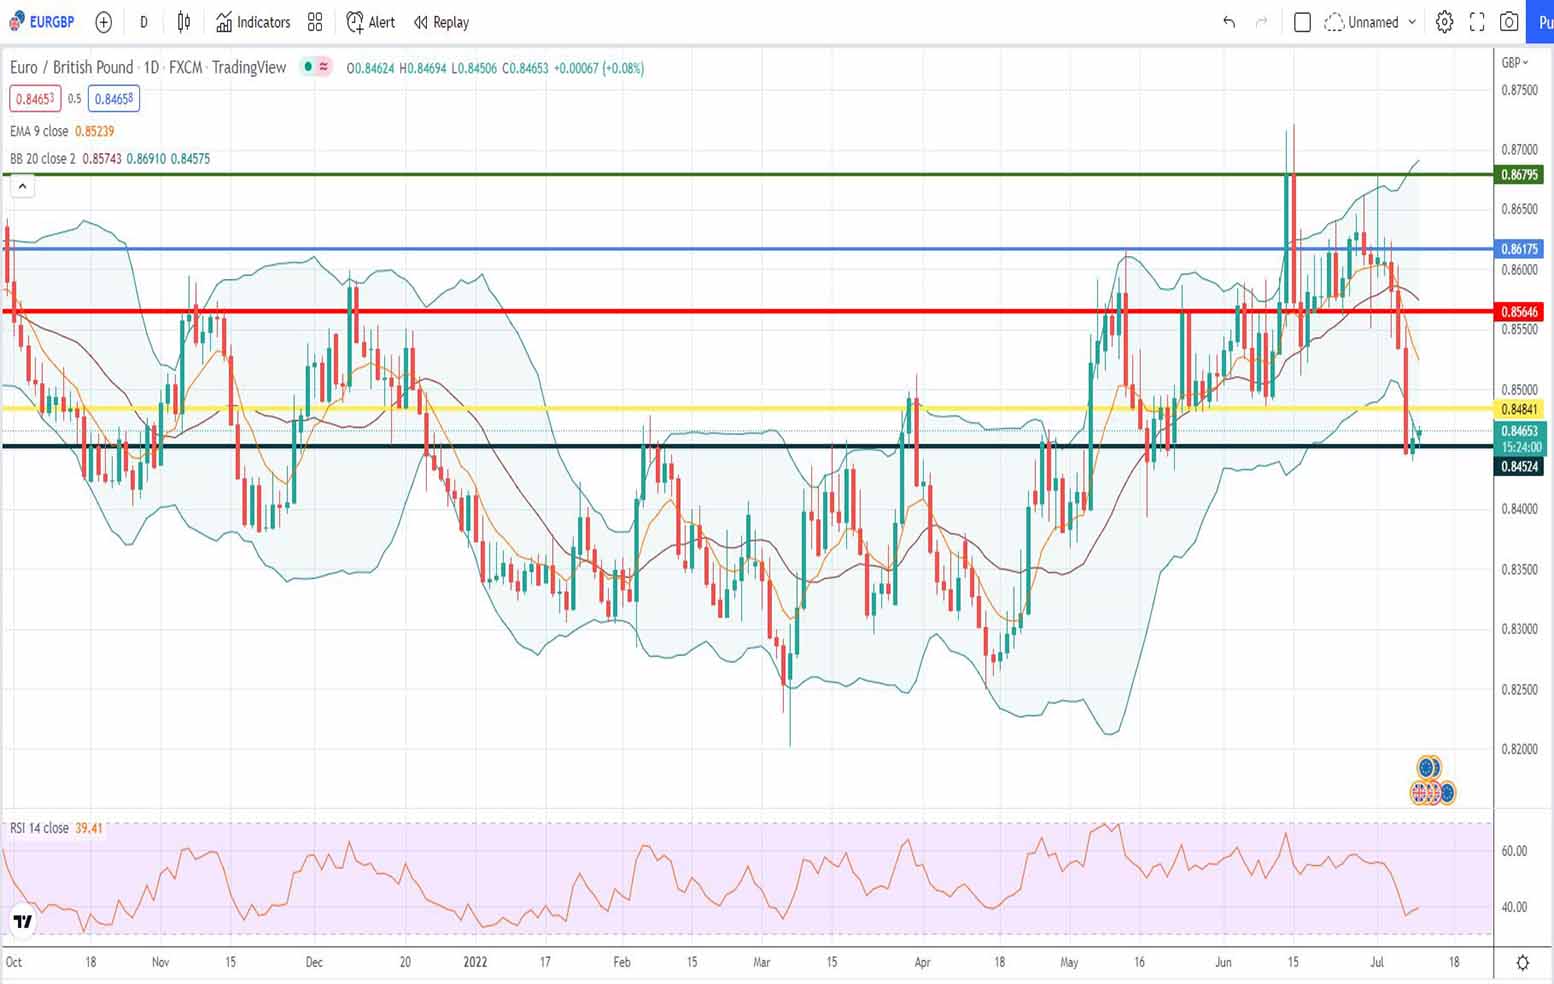Create a new Alert
Viewport: 1554px width, 984px height.
370,22
